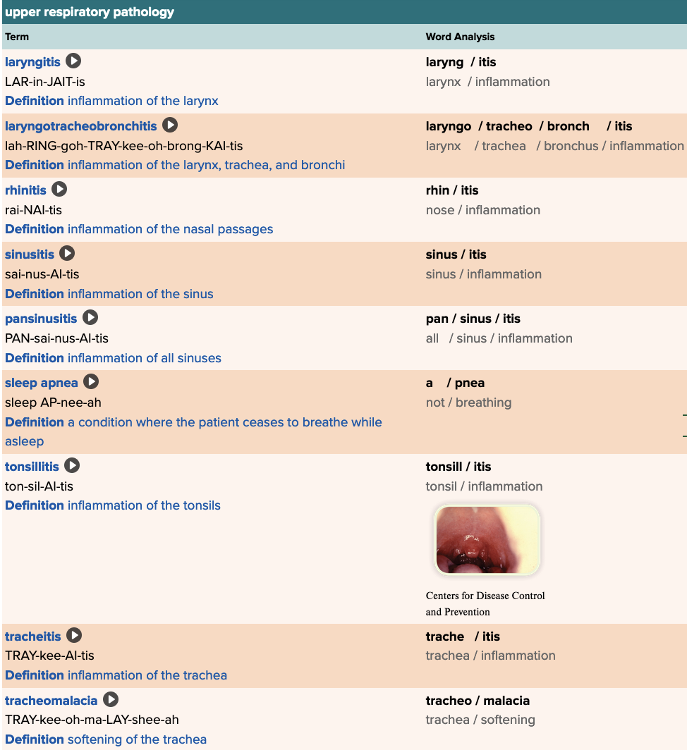This screenshot has height=750, width=687.
Task: Open the tonsillitis throat photo
Action: coord(487,540)
